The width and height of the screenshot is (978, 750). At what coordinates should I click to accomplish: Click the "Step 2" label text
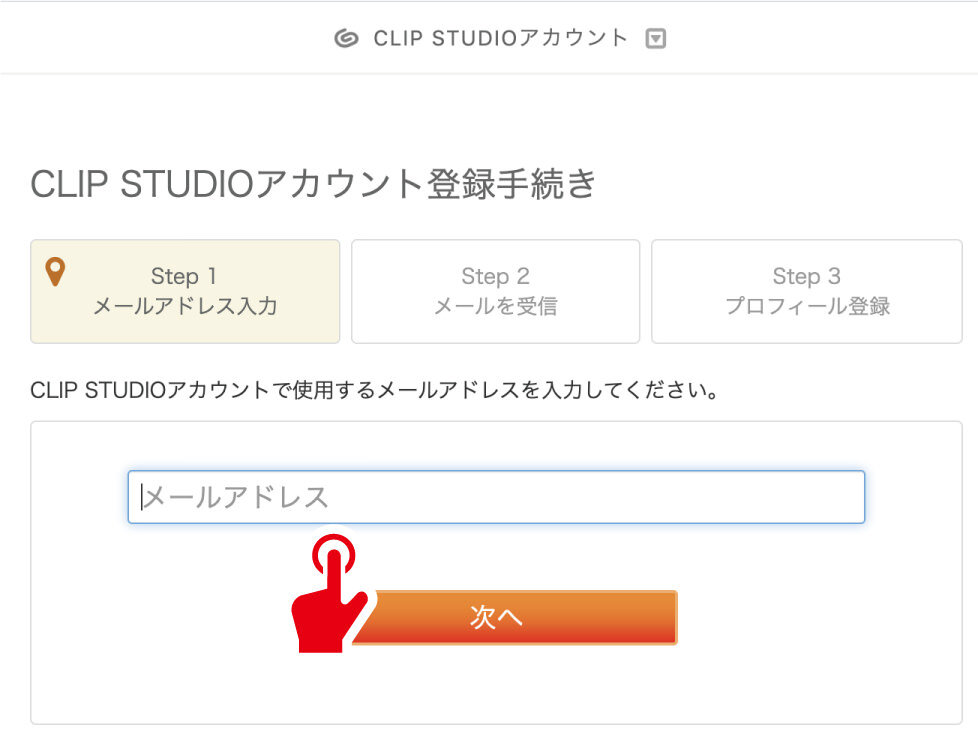point(495,276)
